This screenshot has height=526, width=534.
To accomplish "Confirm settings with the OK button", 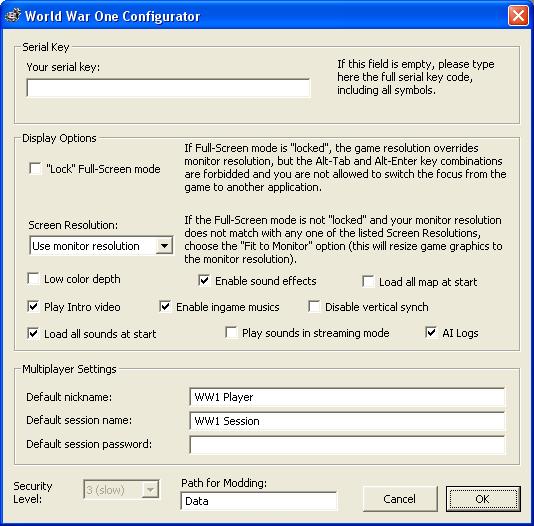I will [483, 499].
